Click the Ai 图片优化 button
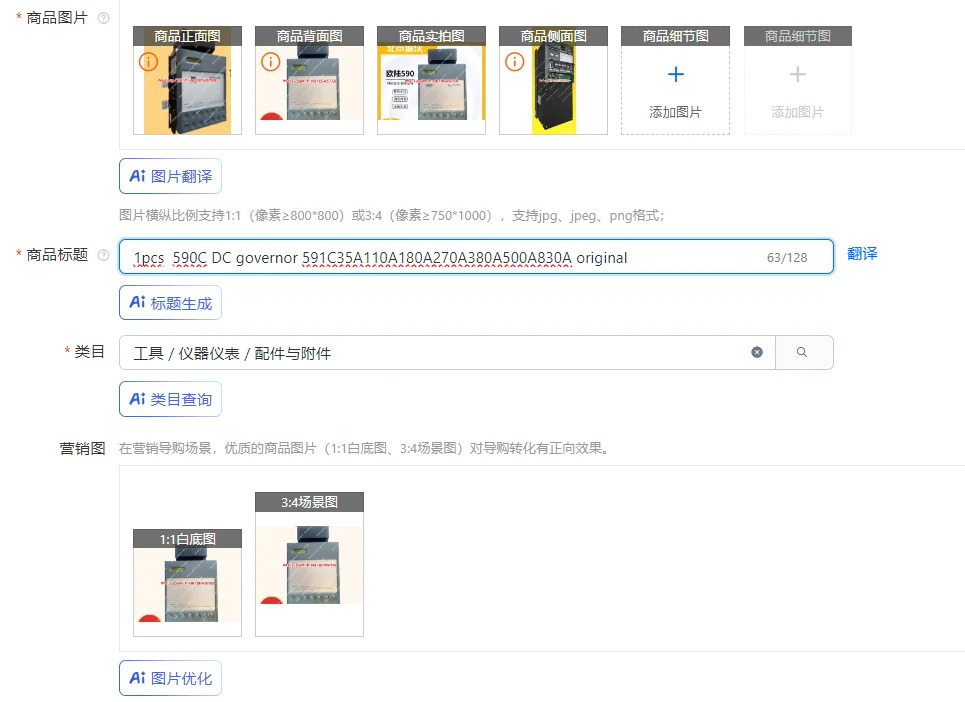The width and height of the screenshot is (965, 702). pyautogui.click(x=170, y=678)
